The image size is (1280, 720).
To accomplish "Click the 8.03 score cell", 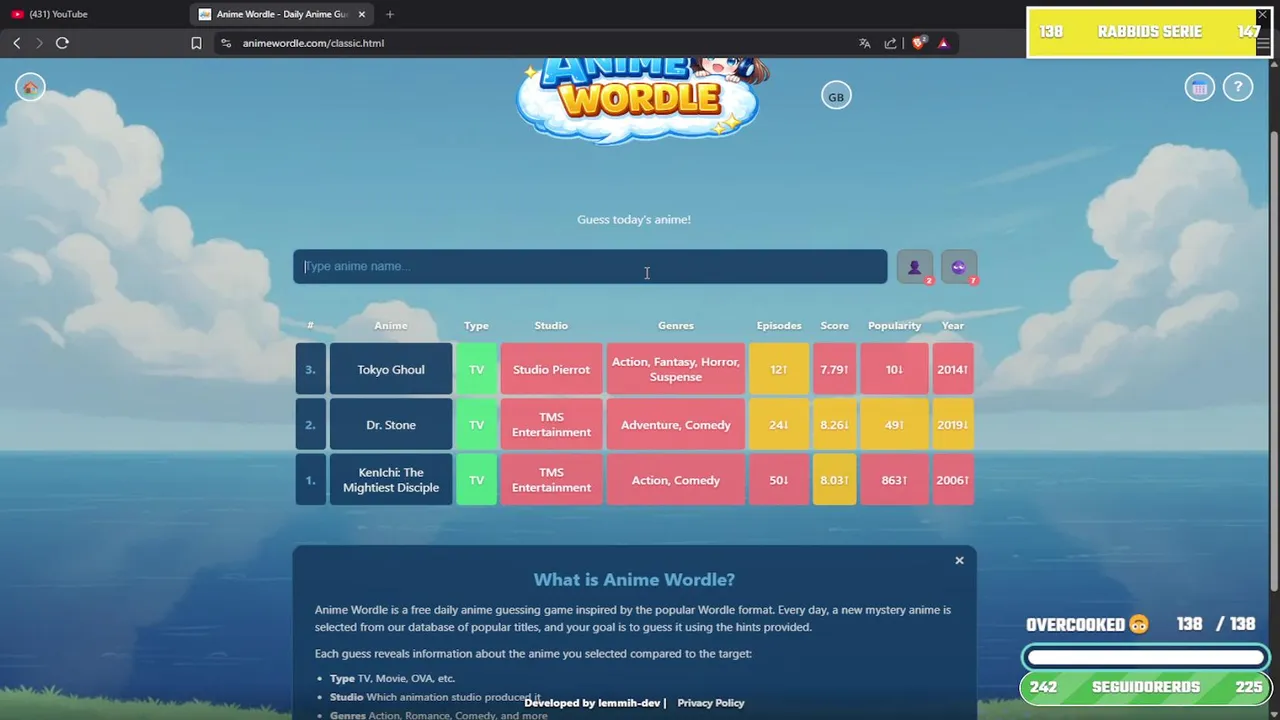I will coord(834,480).
